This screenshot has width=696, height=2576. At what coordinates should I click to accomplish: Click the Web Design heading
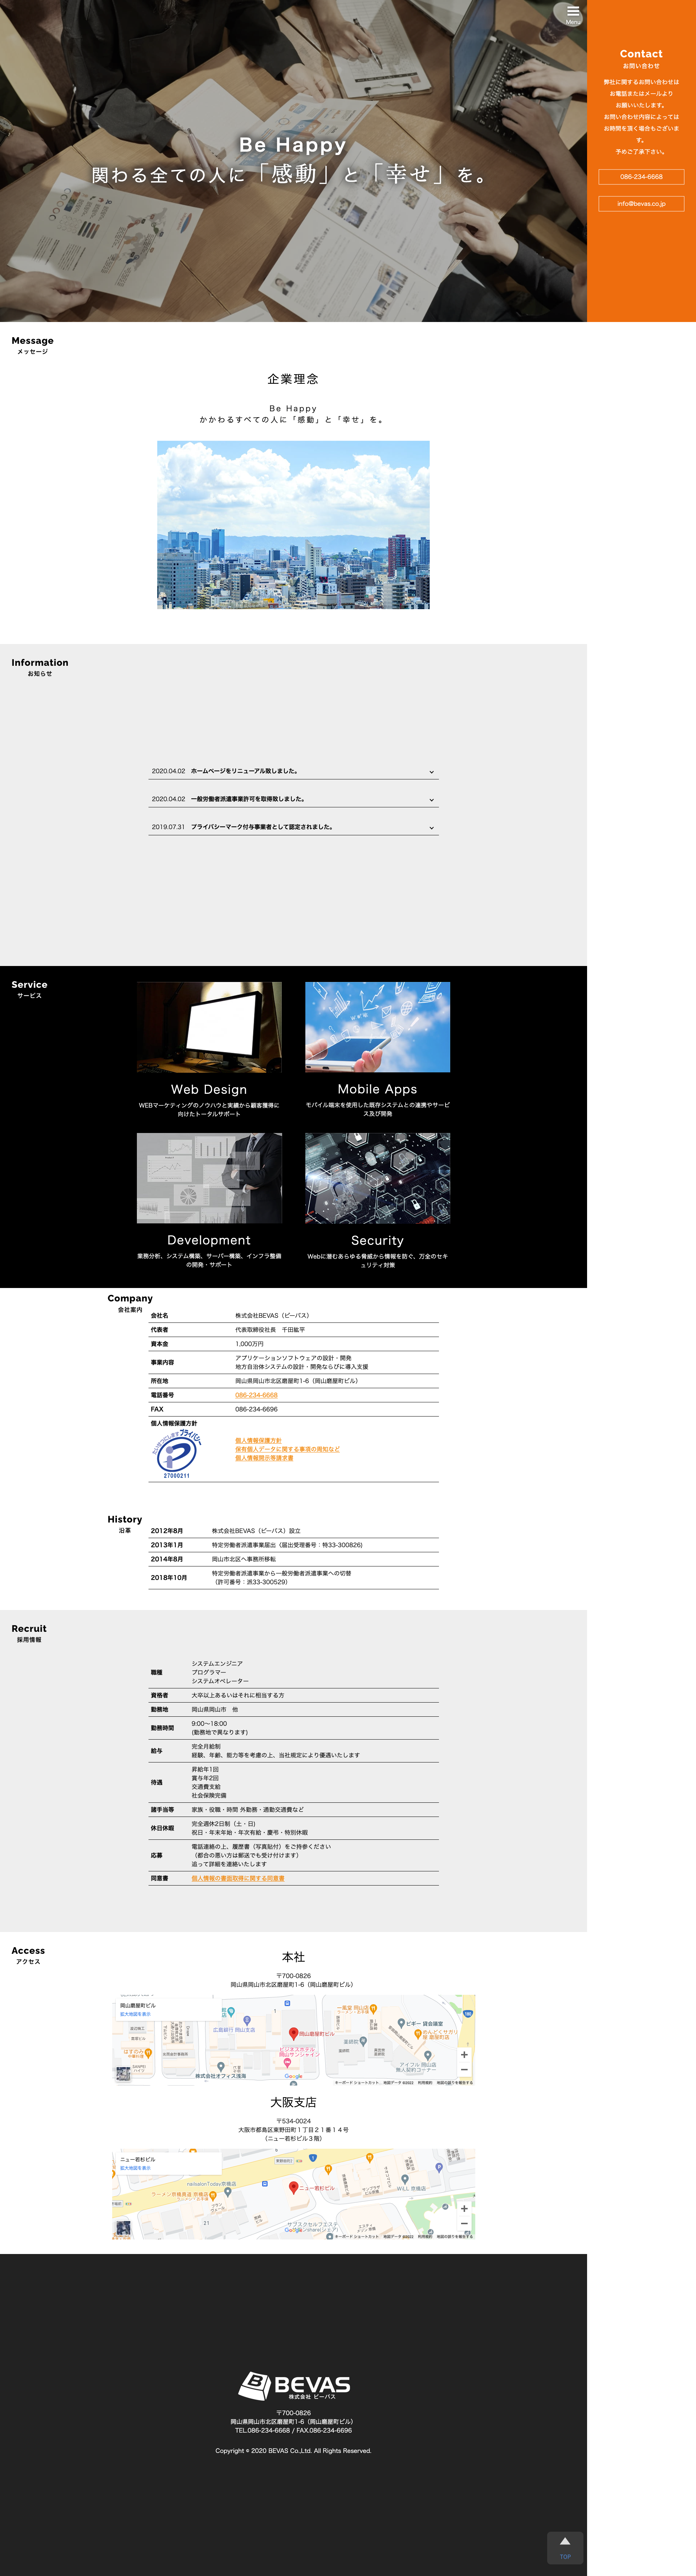[x=209, y=1089]
